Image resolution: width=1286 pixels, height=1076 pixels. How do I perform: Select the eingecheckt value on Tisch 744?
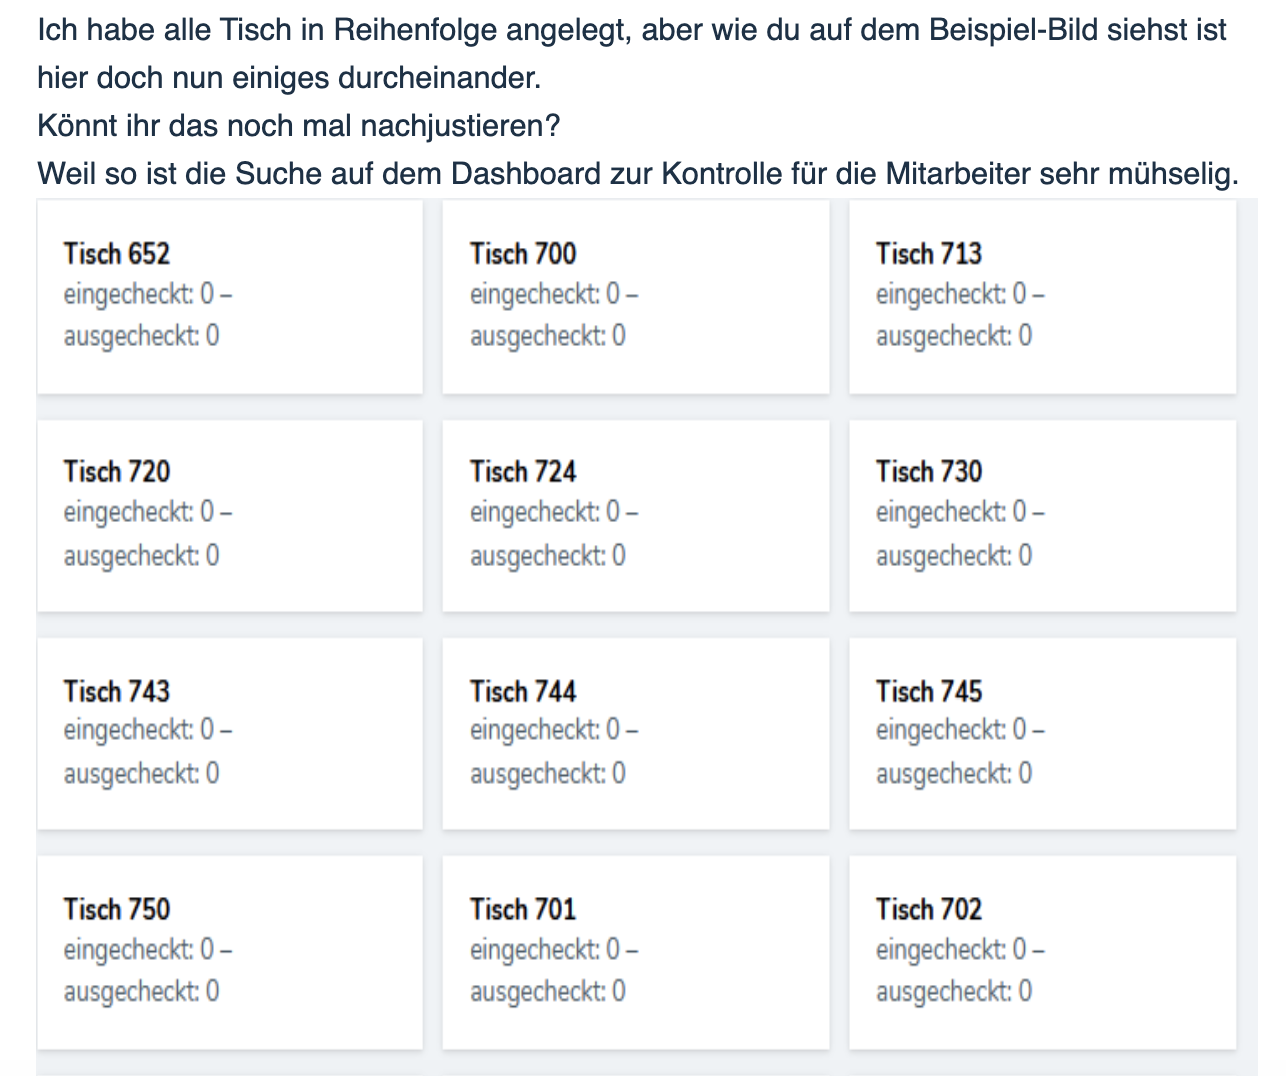[554, 730]
